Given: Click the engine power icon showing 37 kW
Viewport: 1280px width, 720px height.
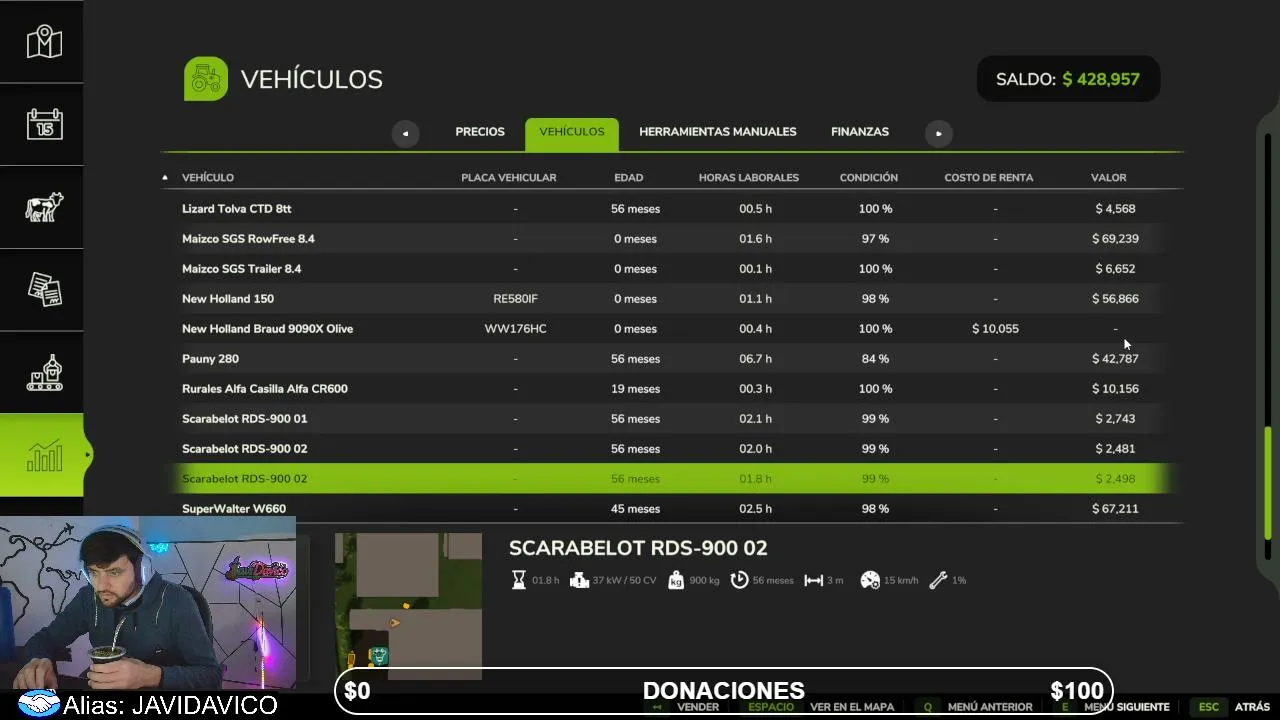Looking at the screenshot, I should pyautogui.click(x=579, y=580).
